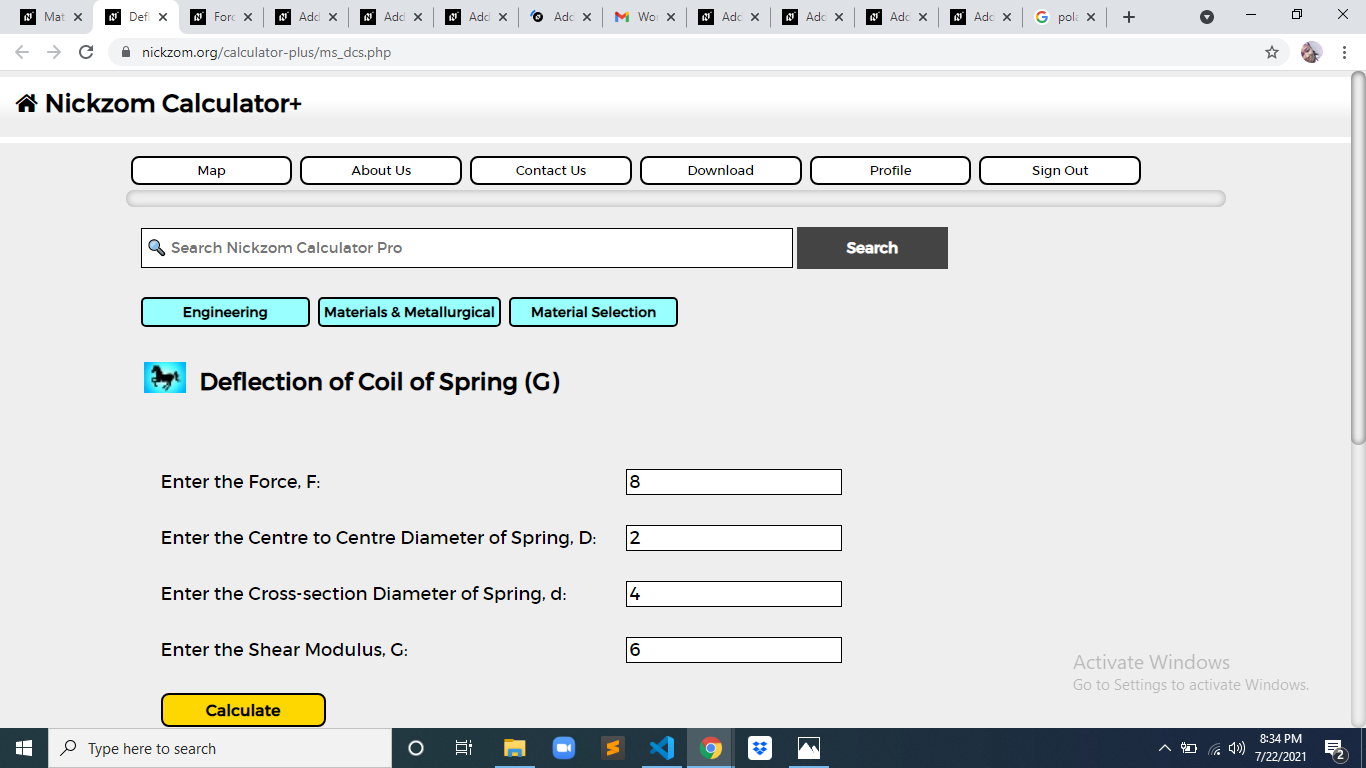Reload the page
1366x768 pixels.
86,52
